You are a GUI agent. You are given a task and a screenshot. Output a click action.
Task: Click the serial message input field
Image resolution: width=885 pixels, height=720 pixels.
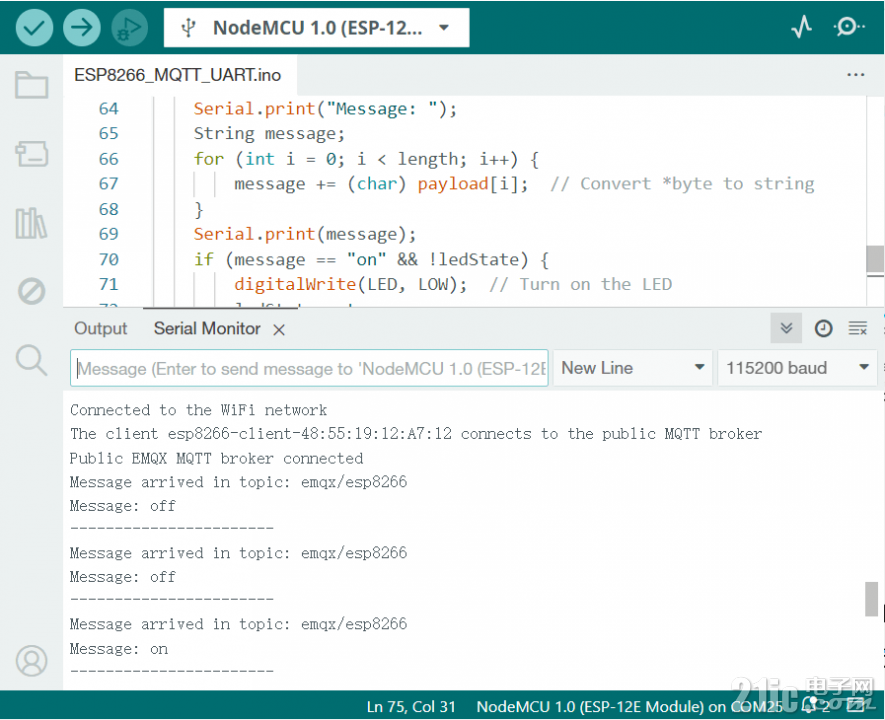pos(309,368)
